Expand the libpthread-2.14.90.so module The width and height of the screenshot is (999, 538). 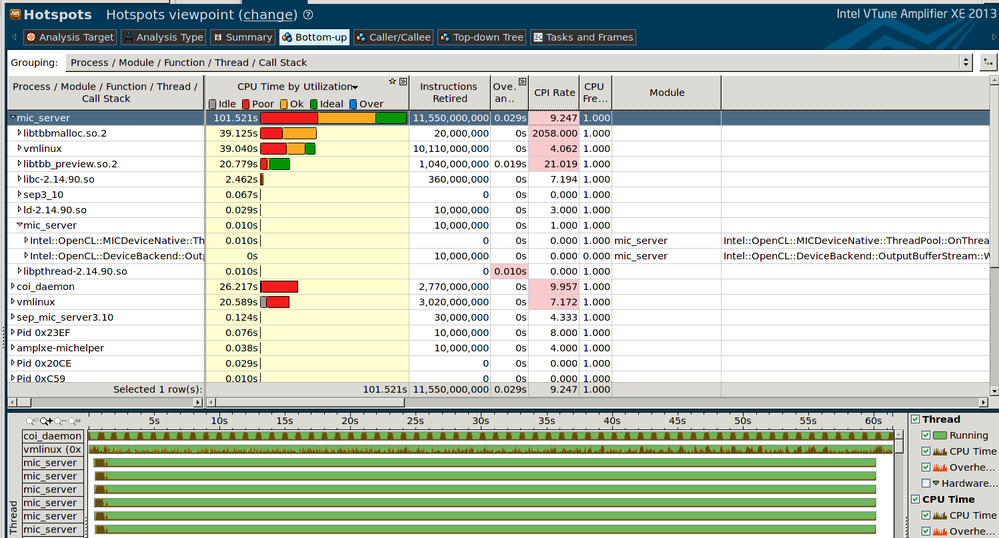click(19, 271)
